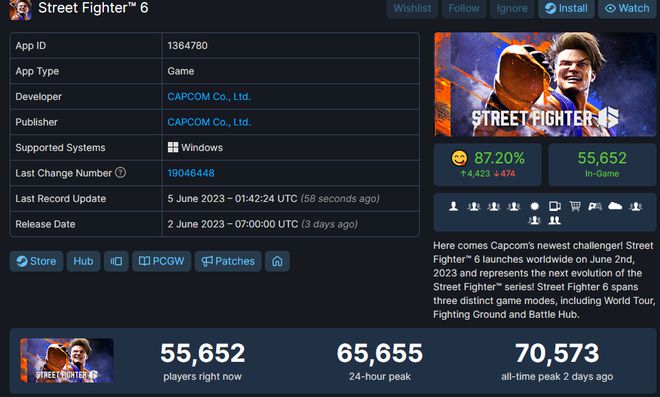The height and width of the screenshot is (397, 660).
Task: Click the in-app purchases cart icon
Action: (x=575, y=206)
